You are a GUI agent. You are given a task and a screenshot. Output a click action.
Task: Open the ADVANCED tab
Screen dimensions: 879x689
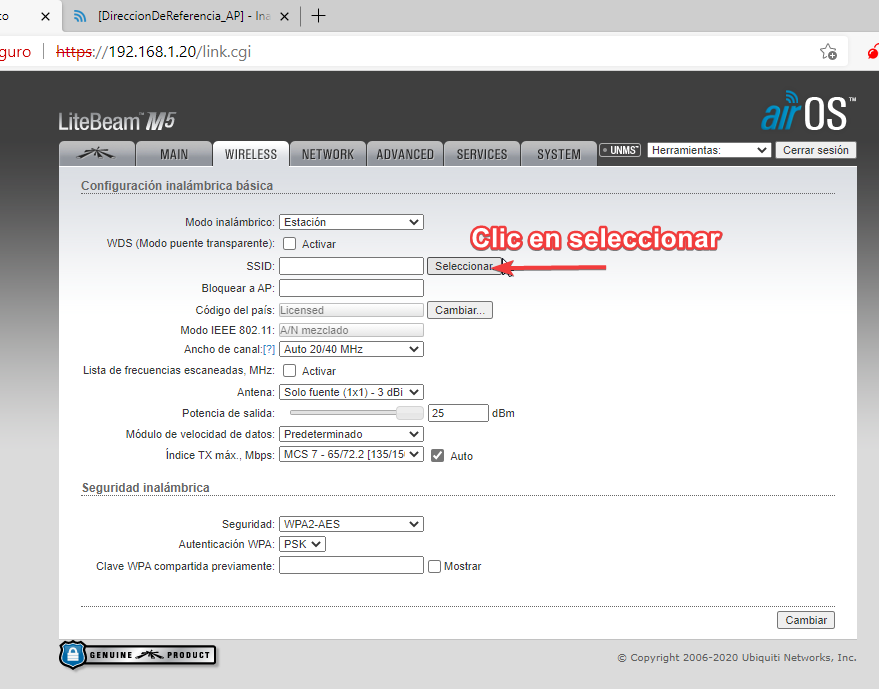coord(405,154)
